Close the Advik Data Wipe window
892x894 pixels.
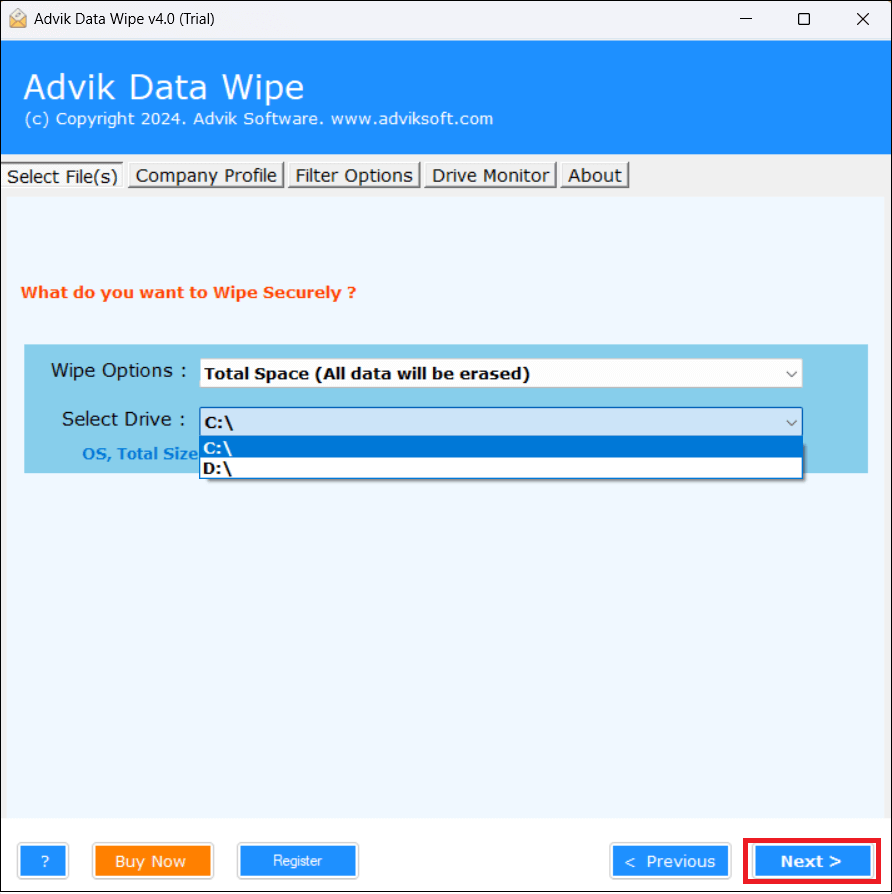[x=862, y=19]
